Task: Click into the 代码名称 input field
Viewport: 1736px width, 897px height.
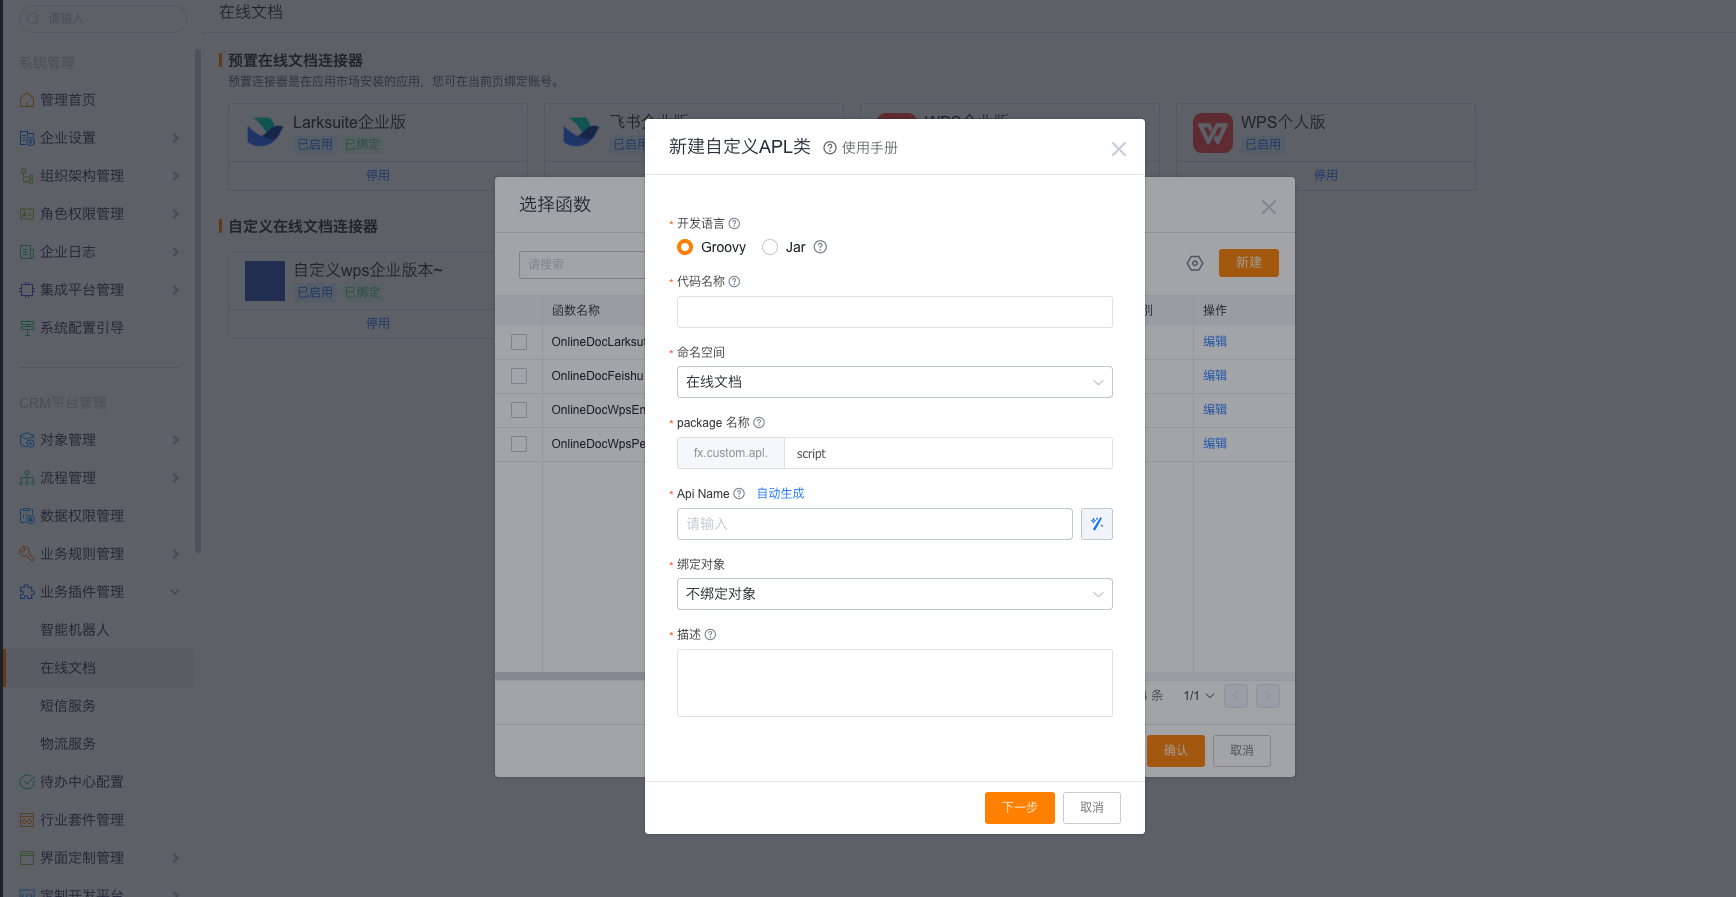Action: pyautogui.click(x=894, y=312)
